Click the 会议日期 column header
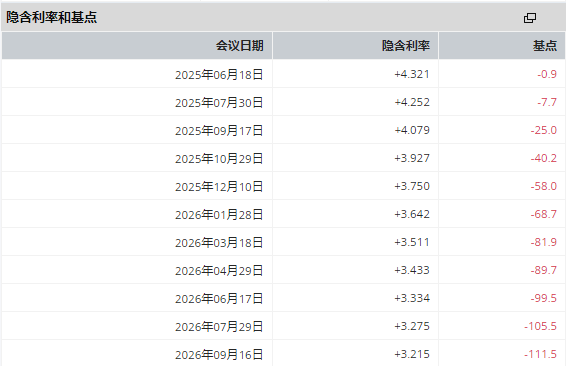 tap(137, 45)
